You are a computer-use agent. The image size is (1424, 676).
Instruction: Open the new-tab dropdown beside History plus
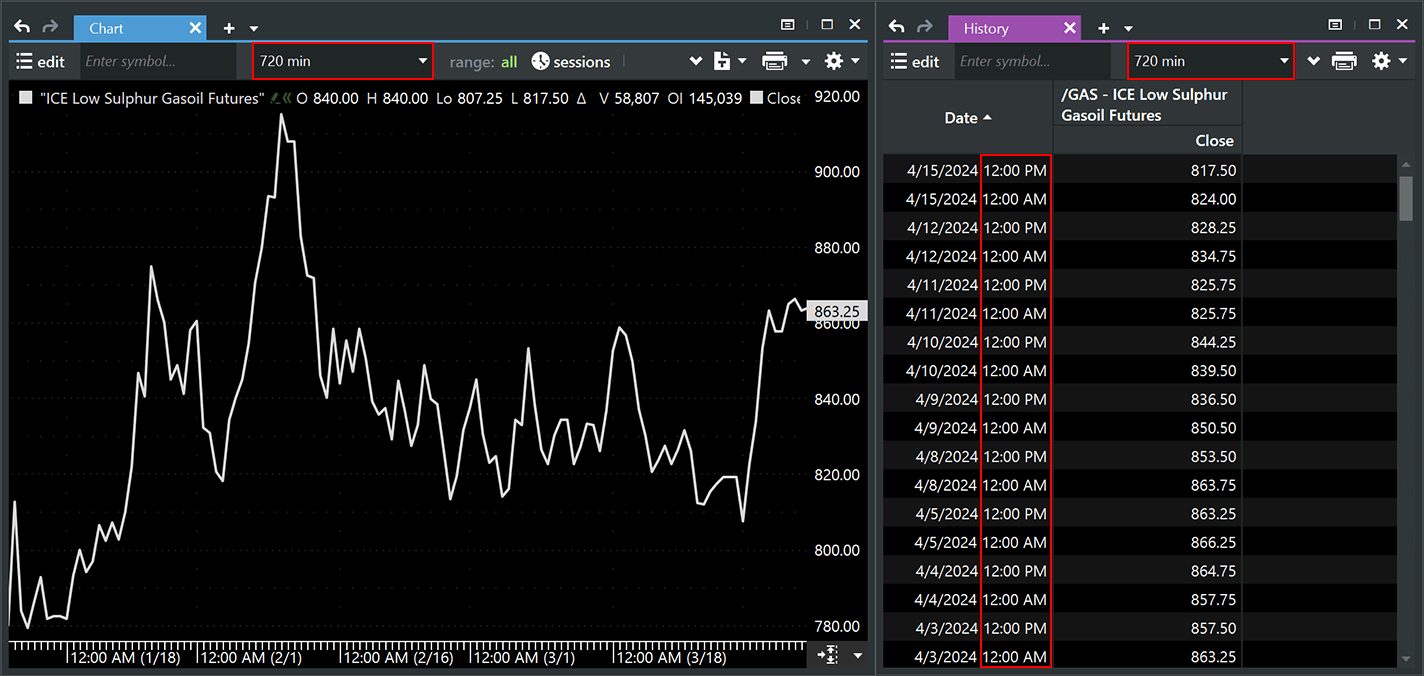point(1129,29)
